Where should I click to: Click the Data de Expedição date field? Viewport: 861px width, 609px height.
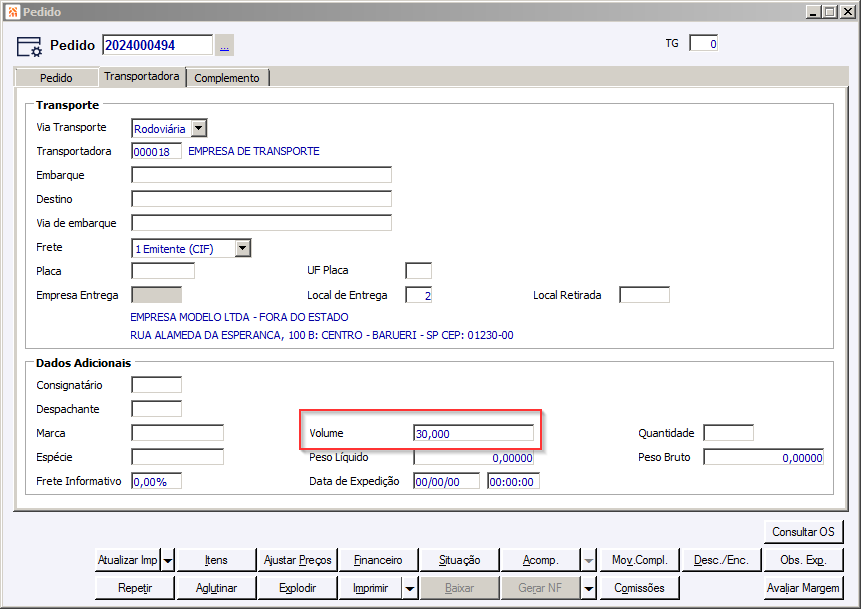pyautogui.click(x=446, y=482)
